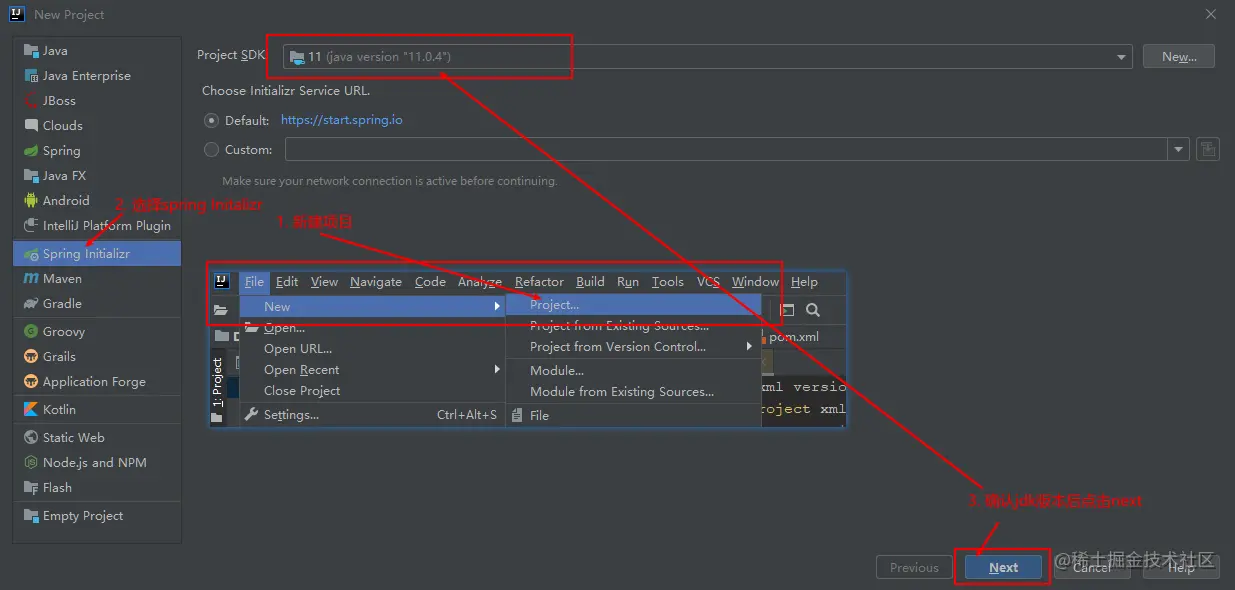Viewport: 1235px width, 590px height.
Task: Pick the Static Web project icon
Action: pyautogui.click(x=31, y=438)
